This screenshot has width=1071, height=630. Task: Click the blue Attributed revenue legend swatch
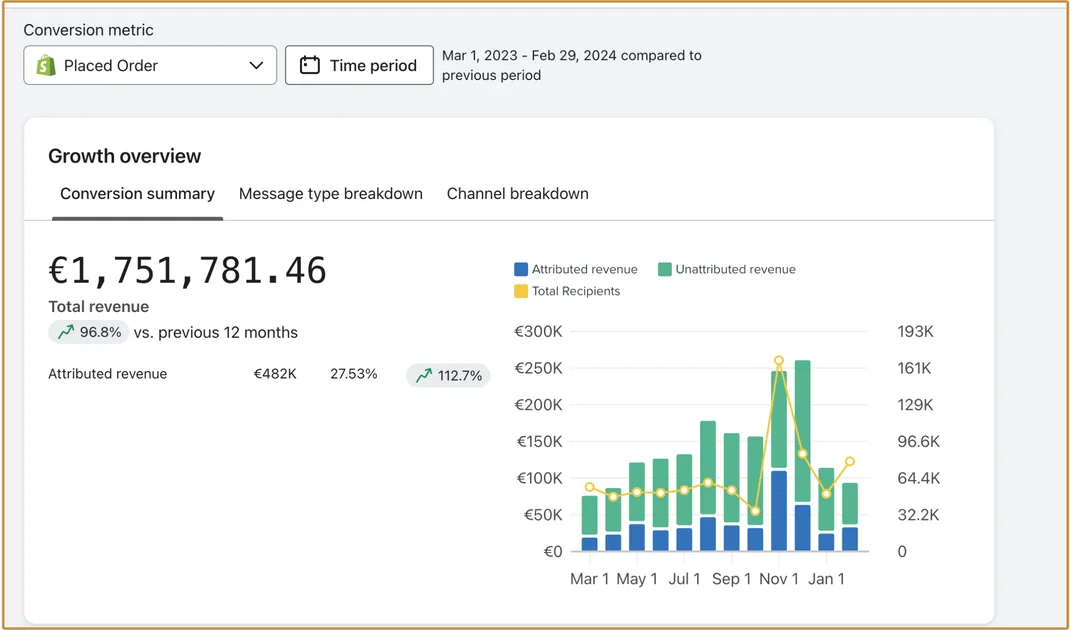(520, 269)
